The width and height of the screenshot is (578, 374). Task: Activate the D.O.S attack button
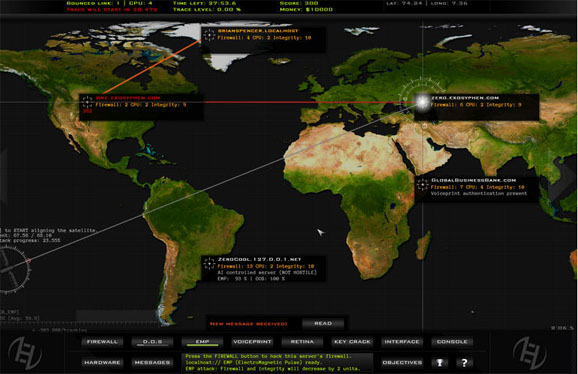(x=153, y=342)
